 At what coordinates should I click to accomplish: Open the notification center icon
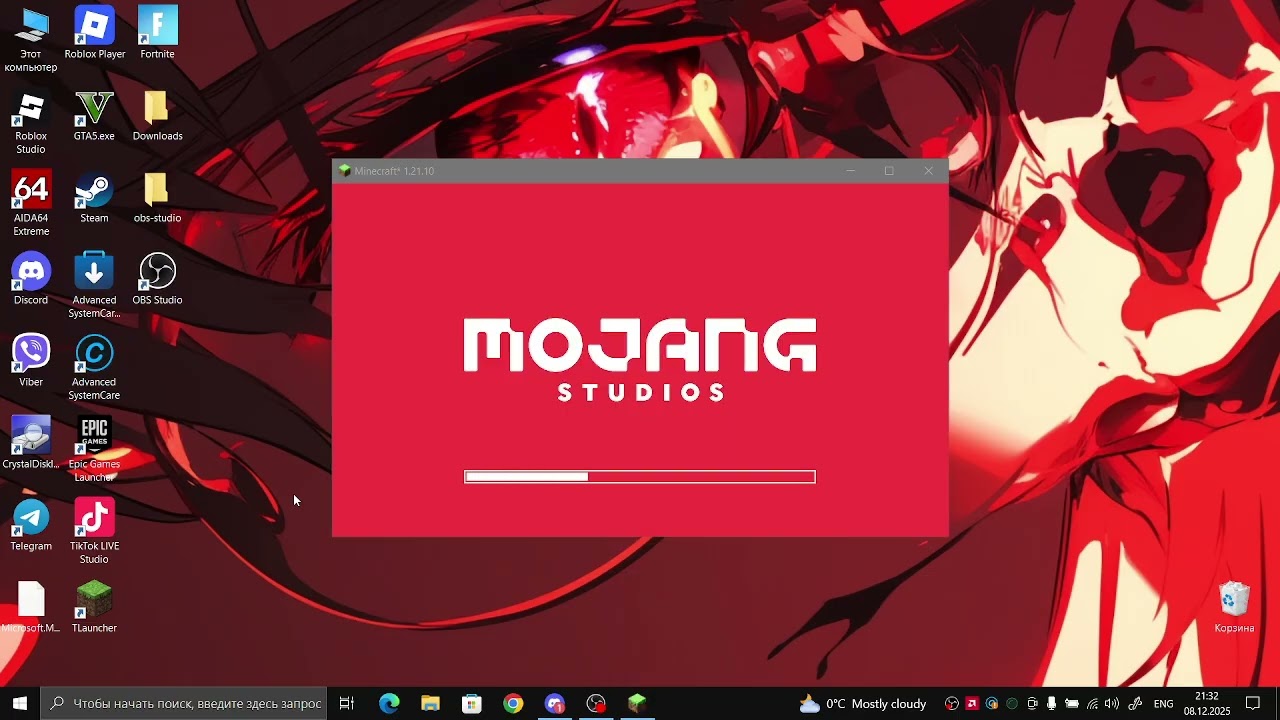coord(1253,704)
